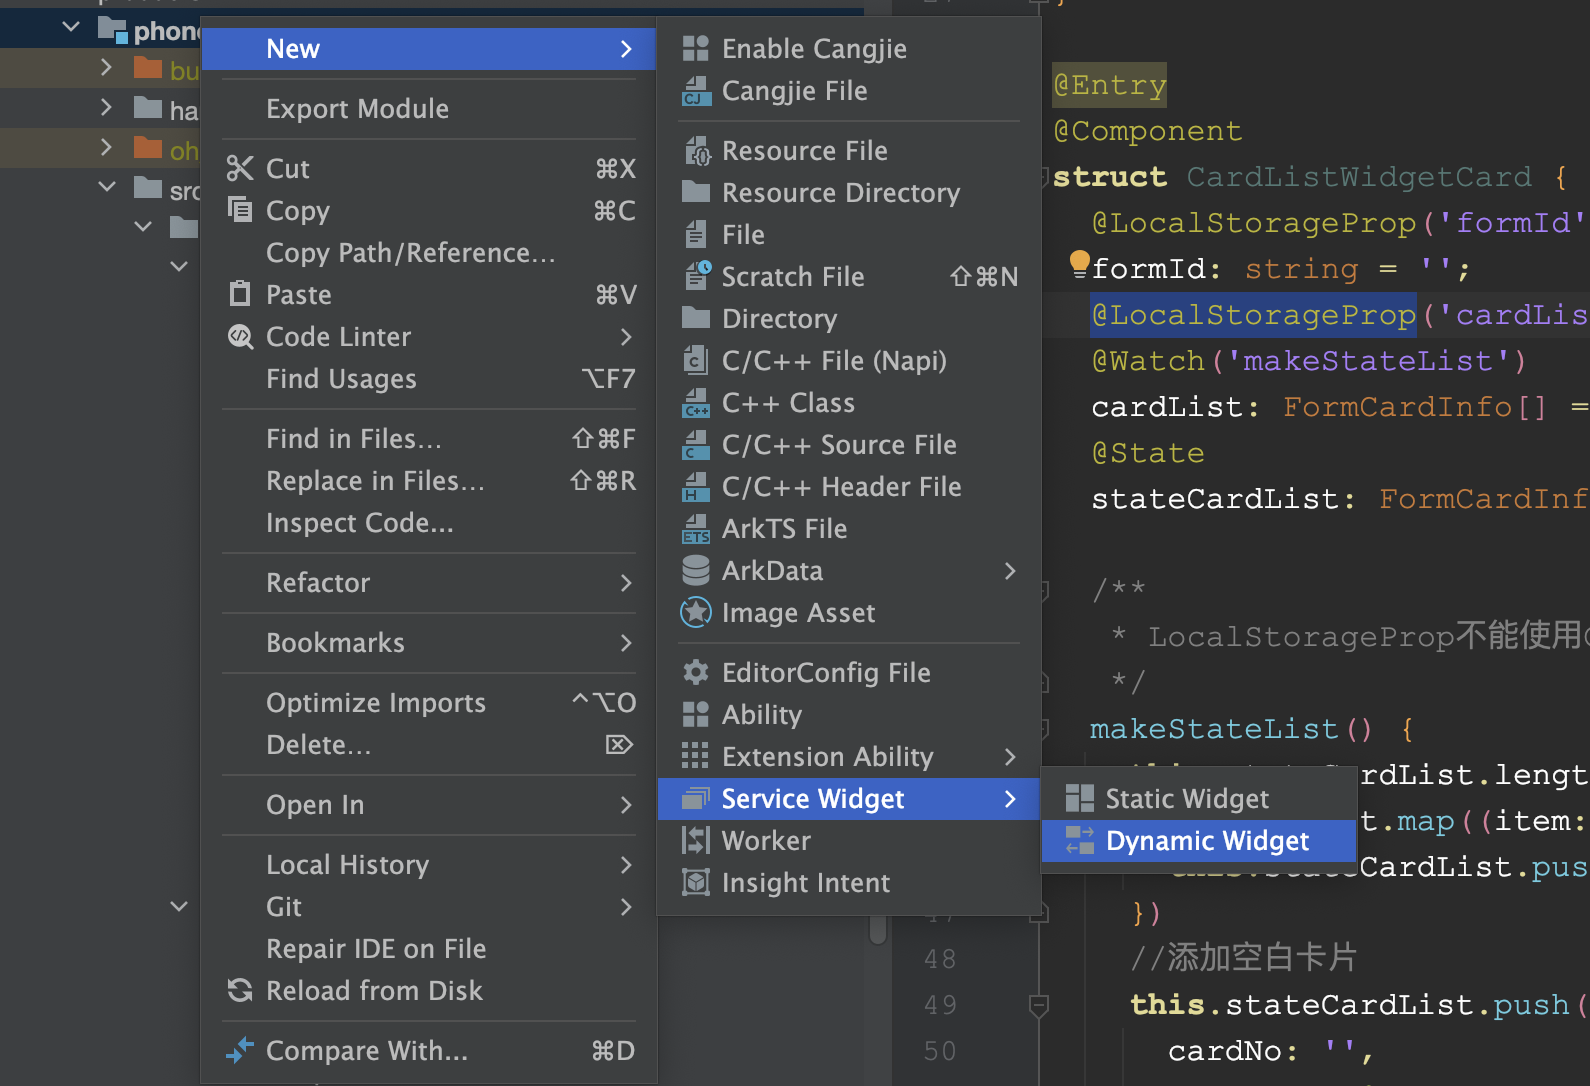Click the Enable Cangjie icon
This screenshot has height=1086, width=1590.
tap(695, 49)
